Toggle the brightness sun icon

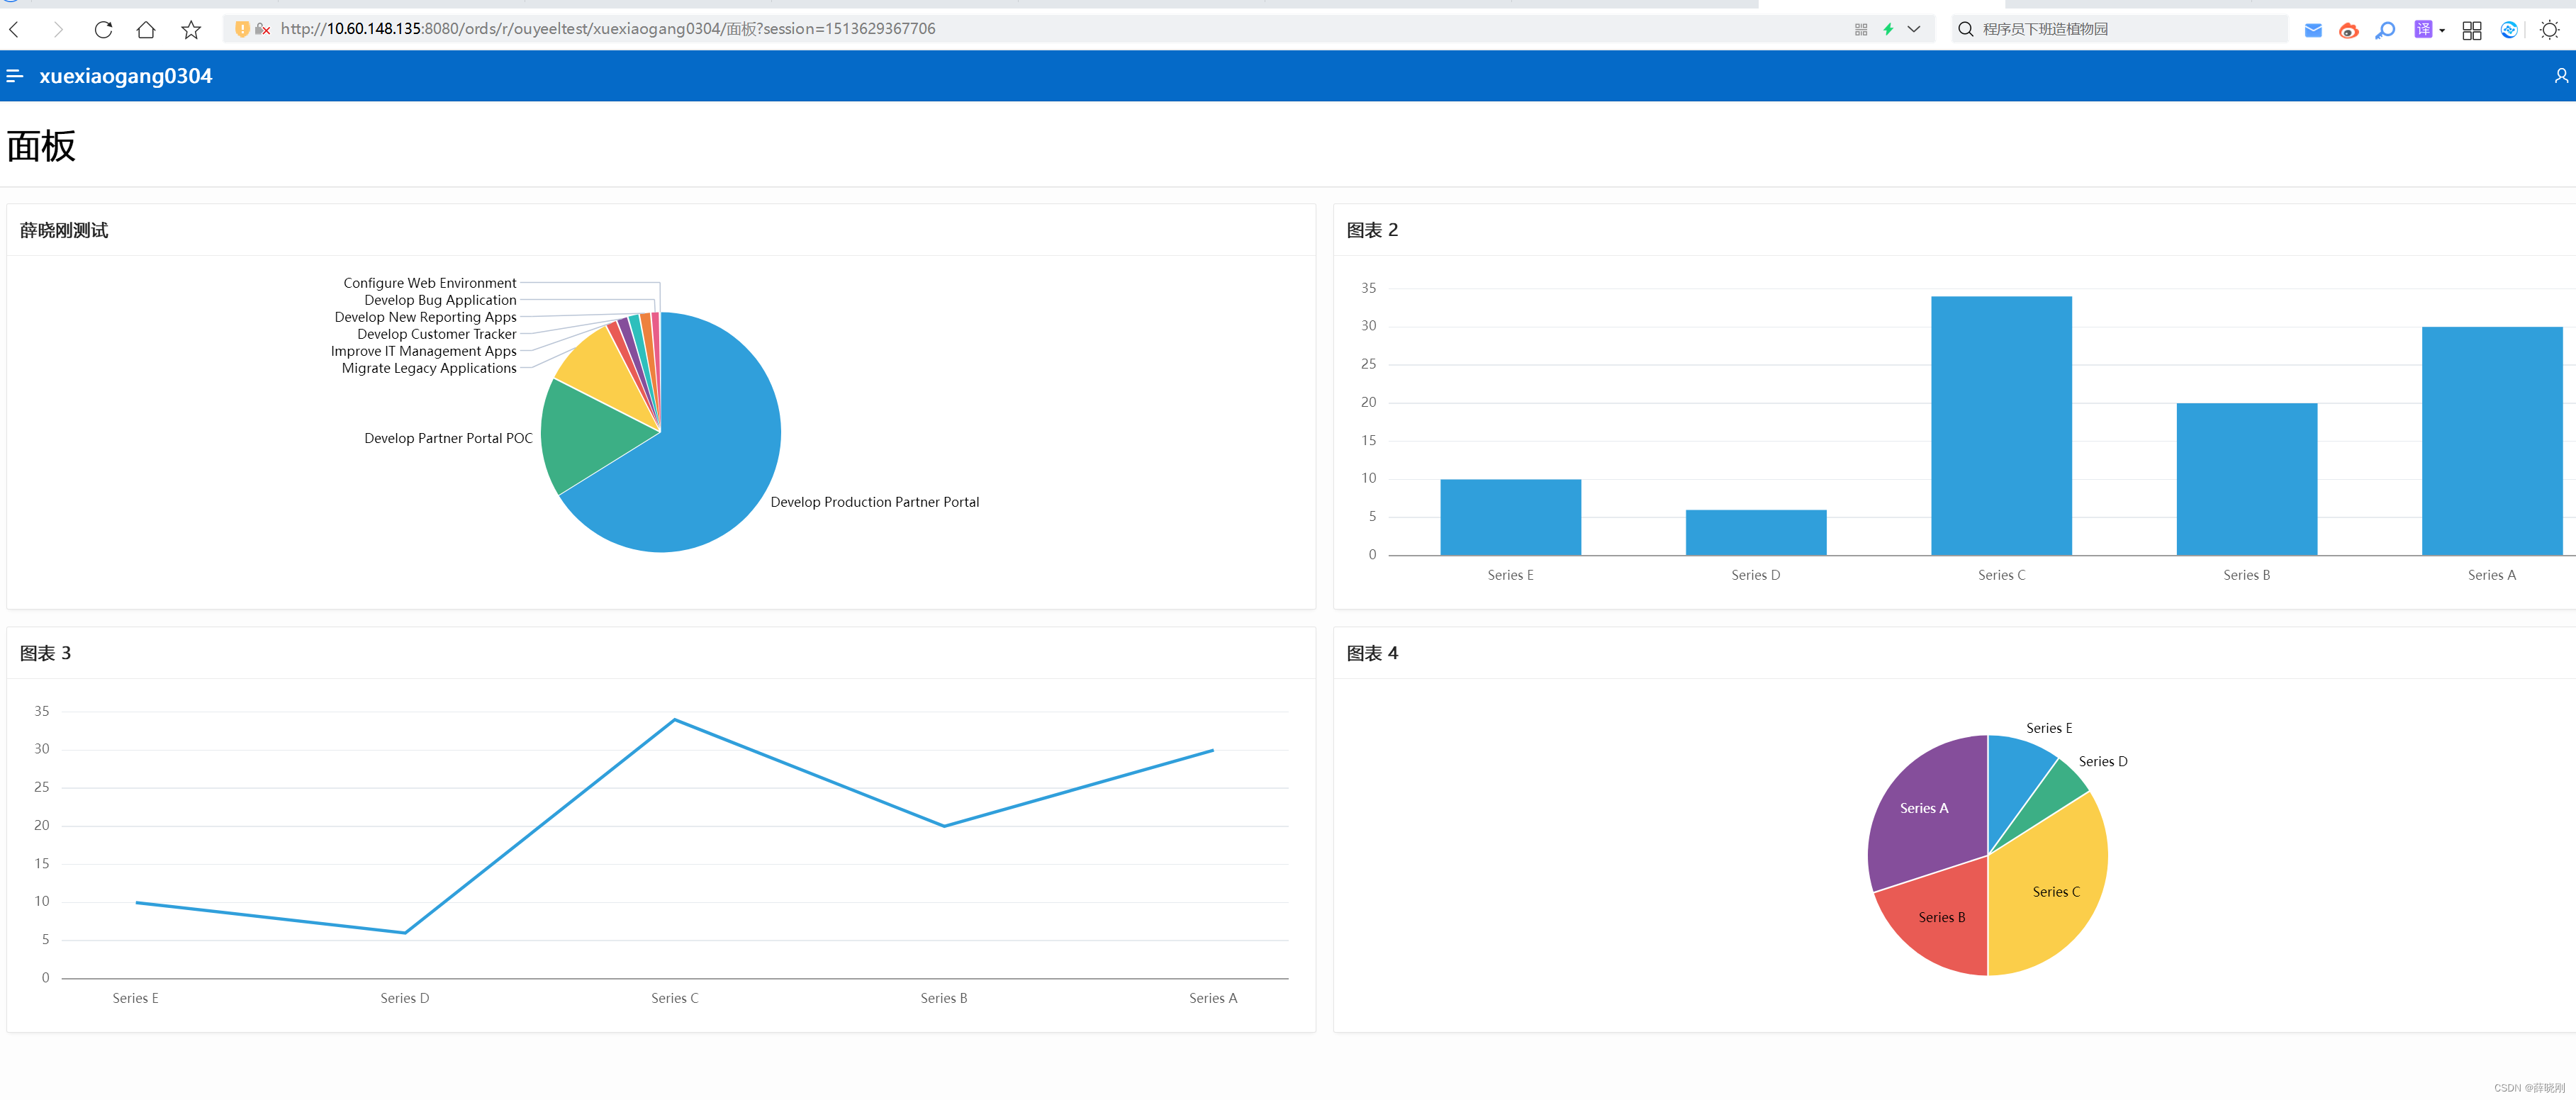pos(2550,30)
